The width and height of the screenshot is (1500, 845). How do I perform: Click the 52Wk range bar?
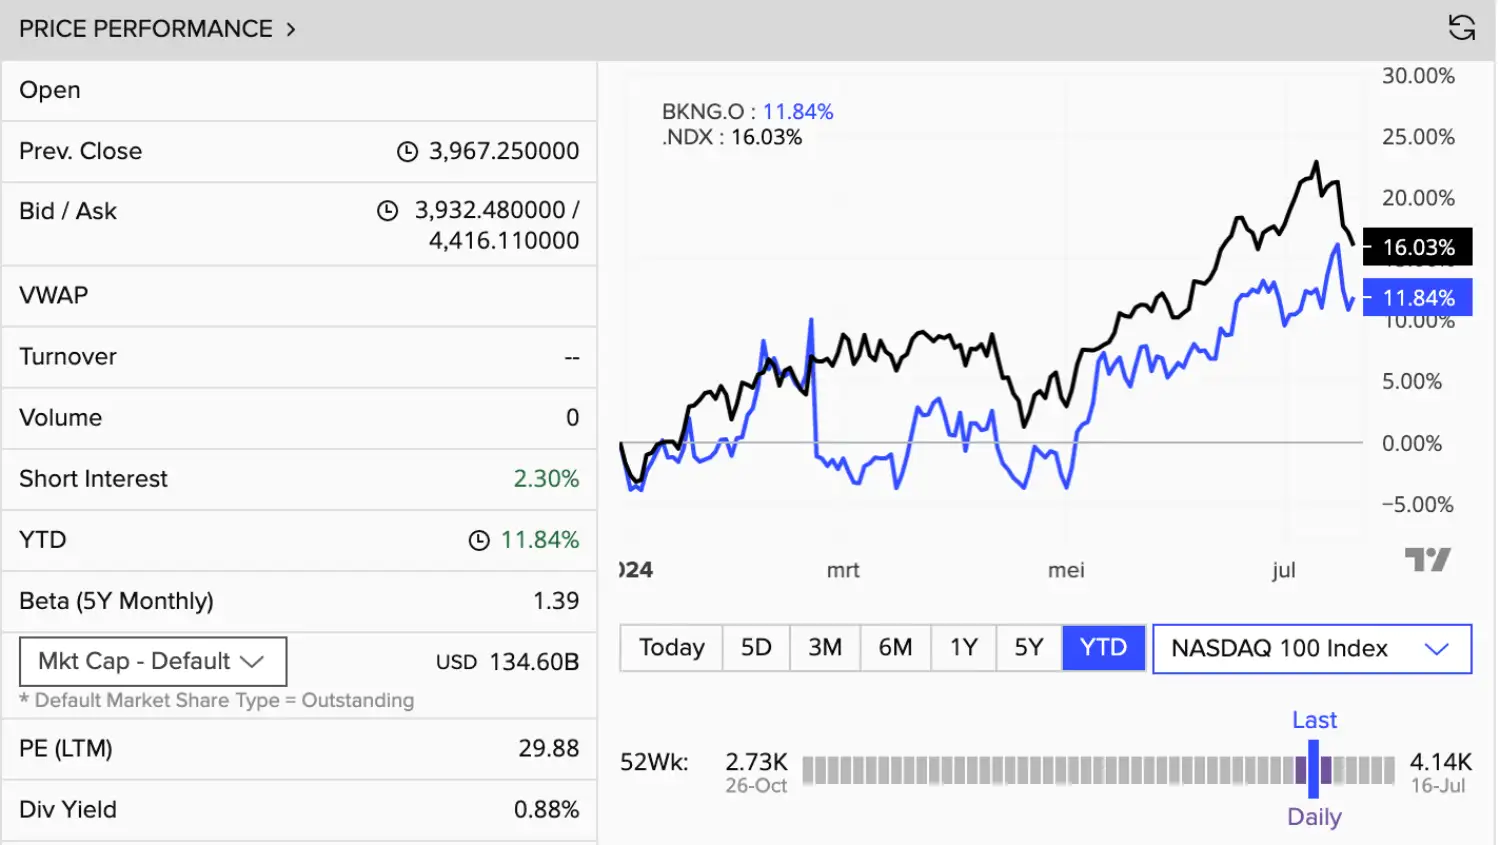[1098, 770]
